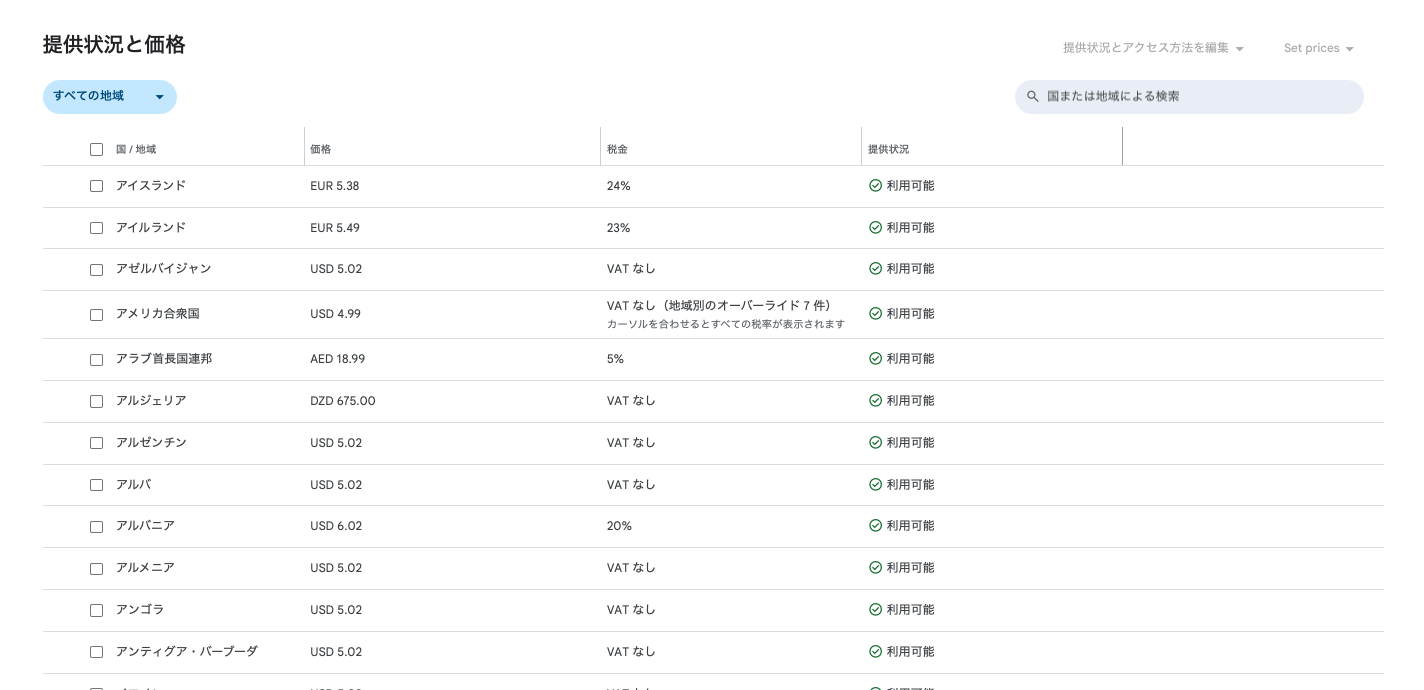Select the アゼルバイジャン row checkbox
1424x690 pixels.
point(96,270)
